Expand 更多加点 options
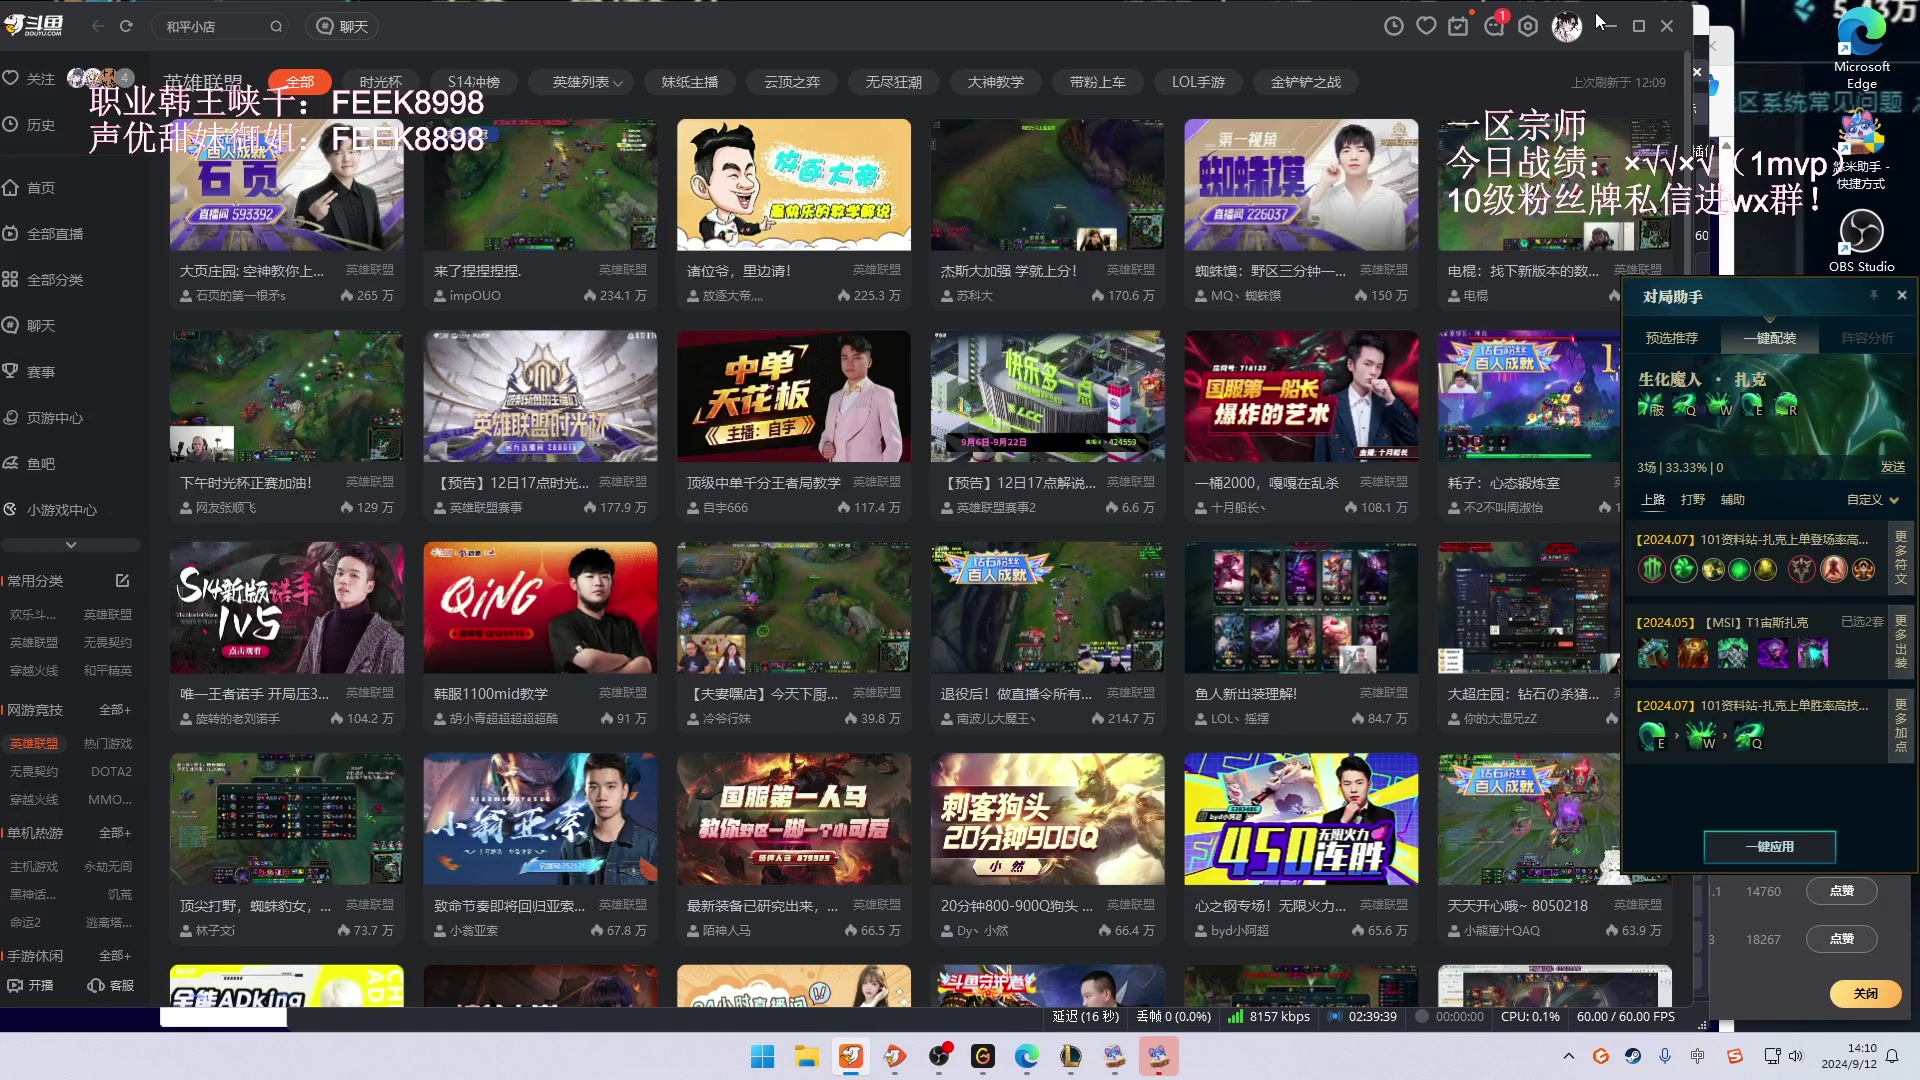The image size is (1920, 1080). 1901,726
